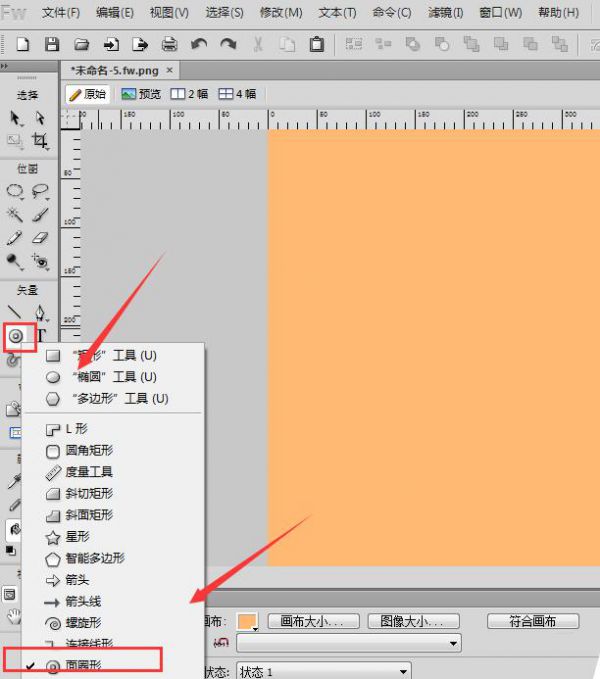This screenshot has width=600, height=679.
Task: Click the 图像大小... button
Action: point(413,621)
